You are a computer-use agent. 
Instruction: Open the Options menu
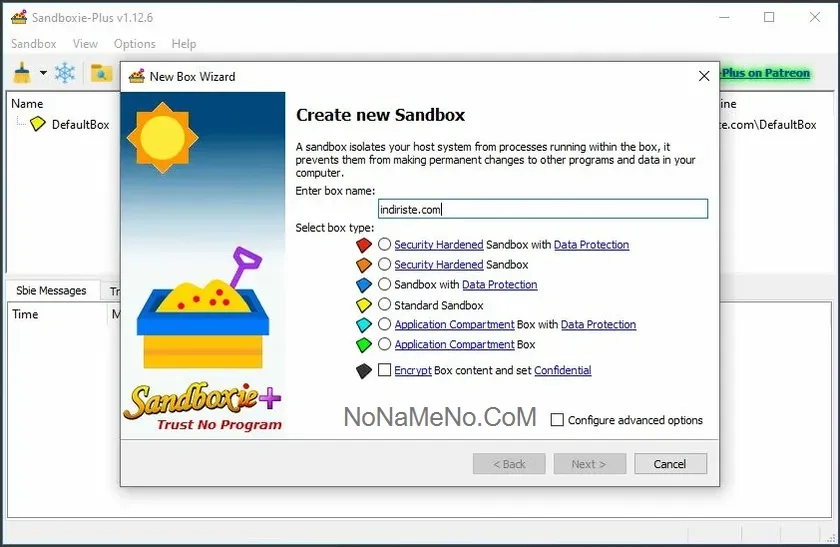134,44
